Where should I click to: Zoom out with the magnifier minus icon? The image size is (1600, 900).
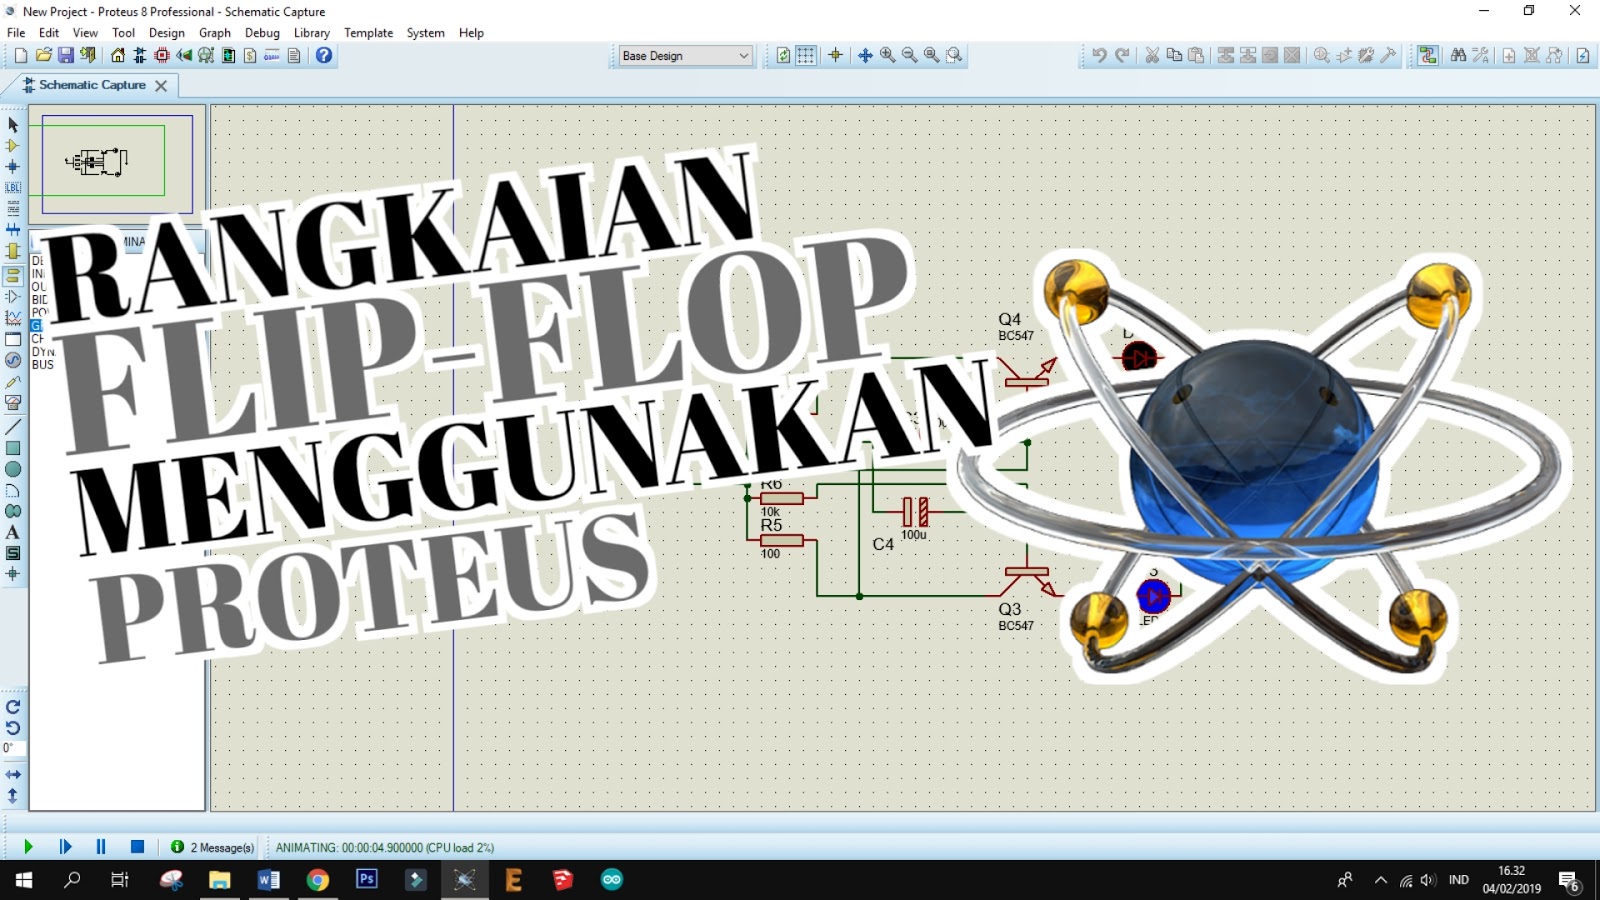pyautogui.click(x=910, y=56)
